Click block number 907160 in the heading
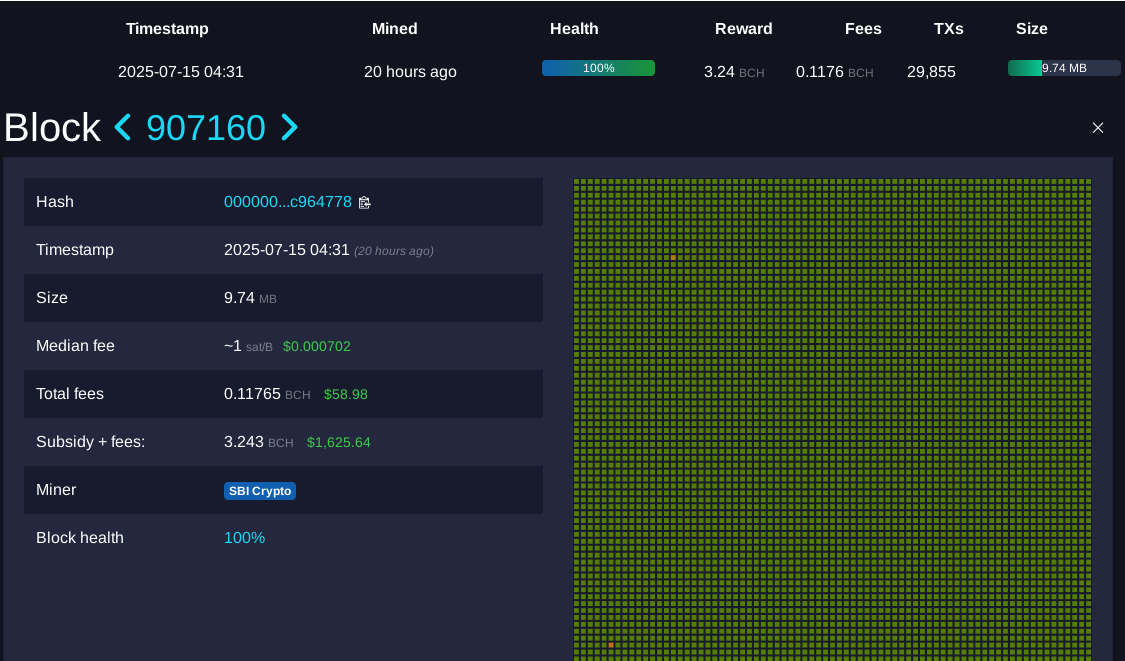 [206, 128]
